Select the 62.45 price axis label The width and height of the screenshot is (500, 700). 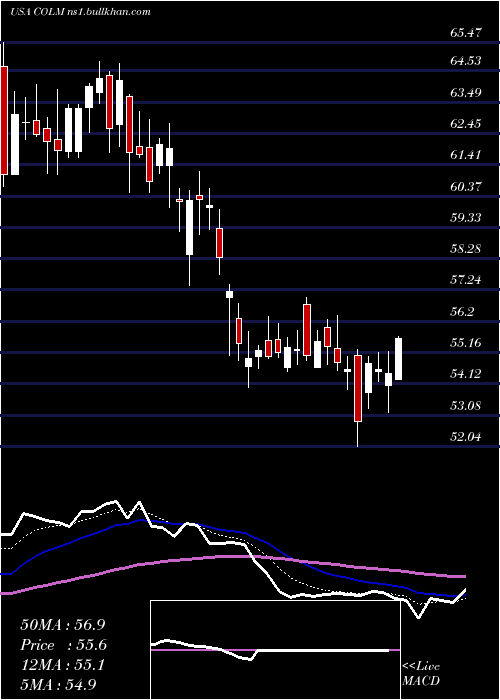tap(466, 123)
